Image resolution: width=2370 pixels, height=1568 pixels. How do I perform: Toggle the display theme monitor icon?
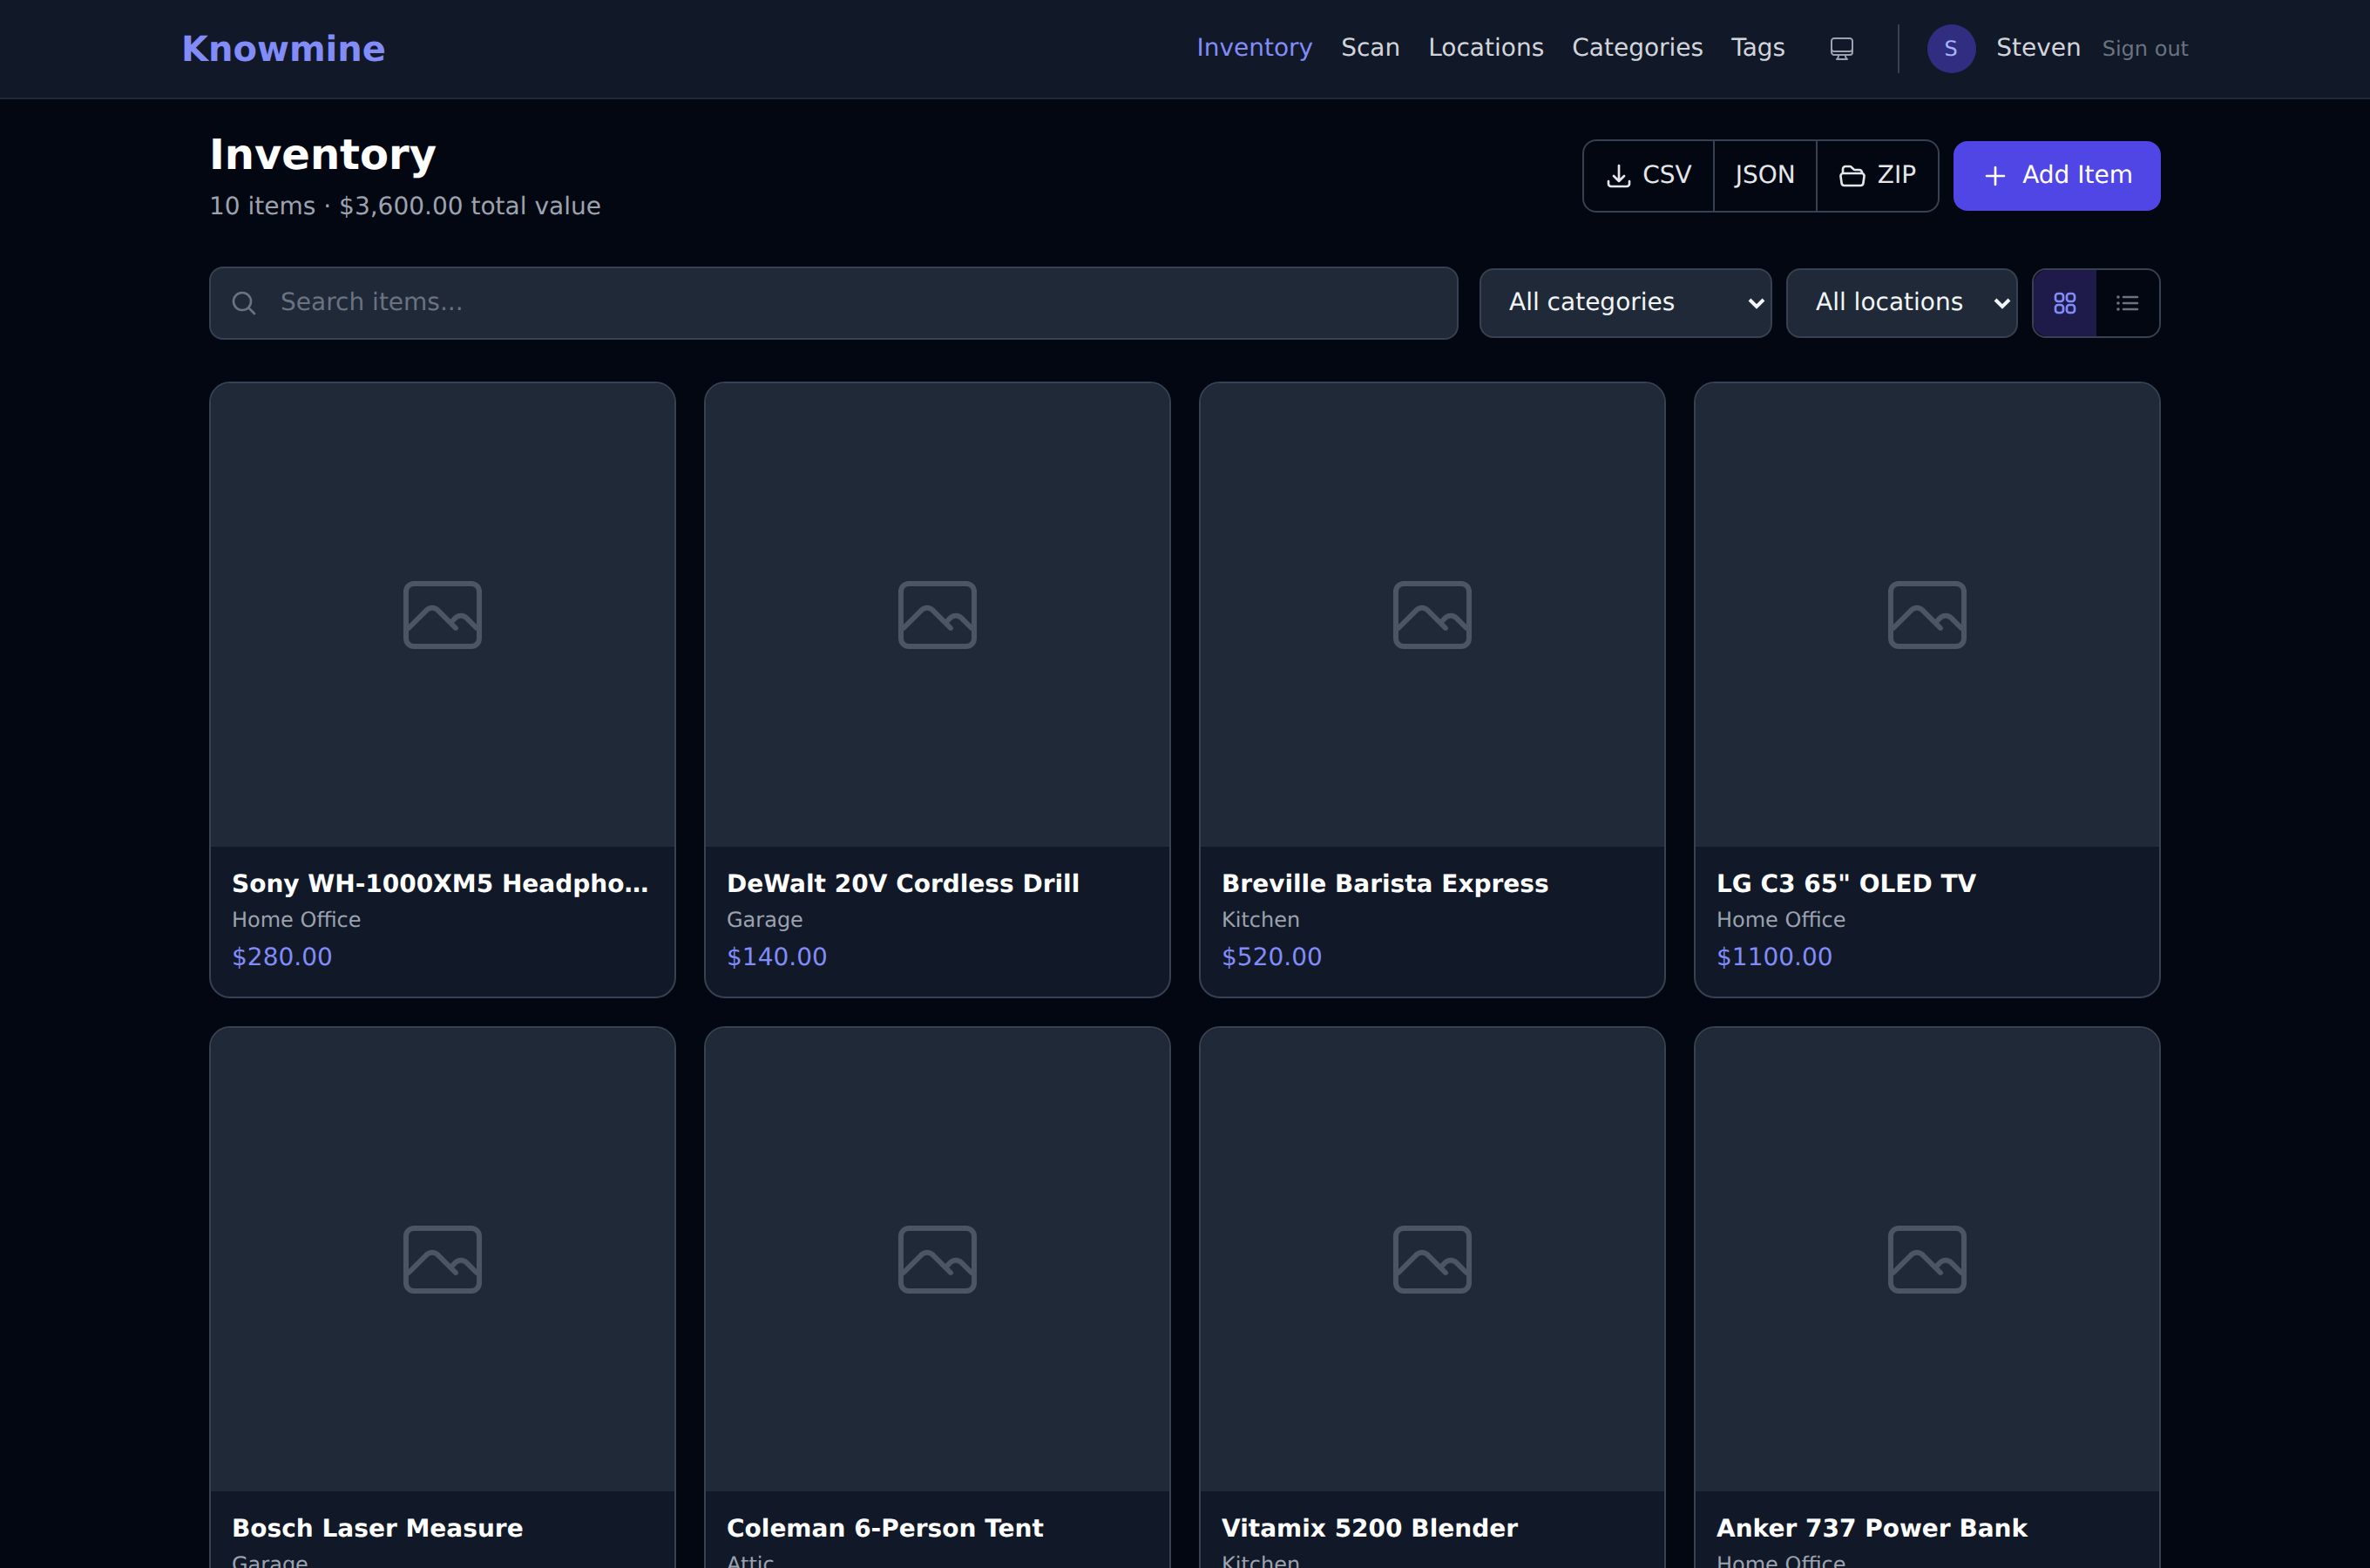(1841, 48)
